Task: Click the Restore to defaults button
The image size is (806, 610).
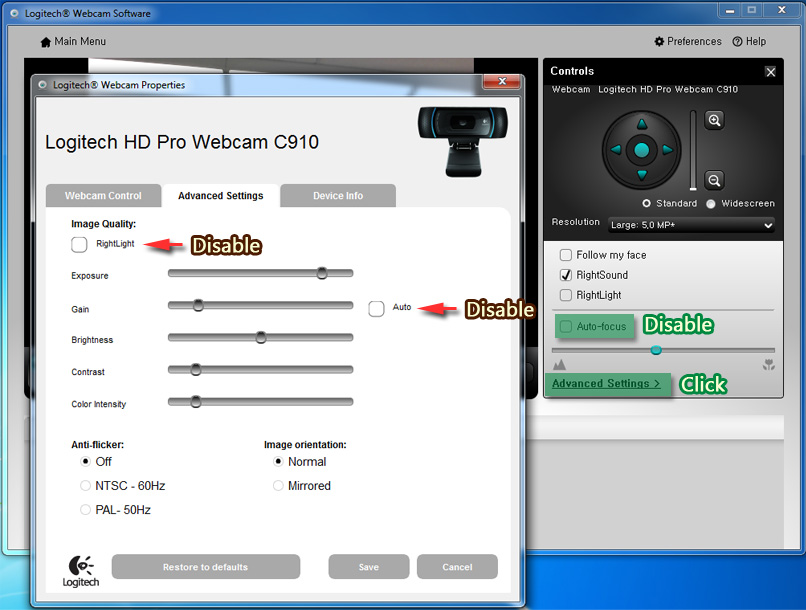Action: (x=205, y=567)
